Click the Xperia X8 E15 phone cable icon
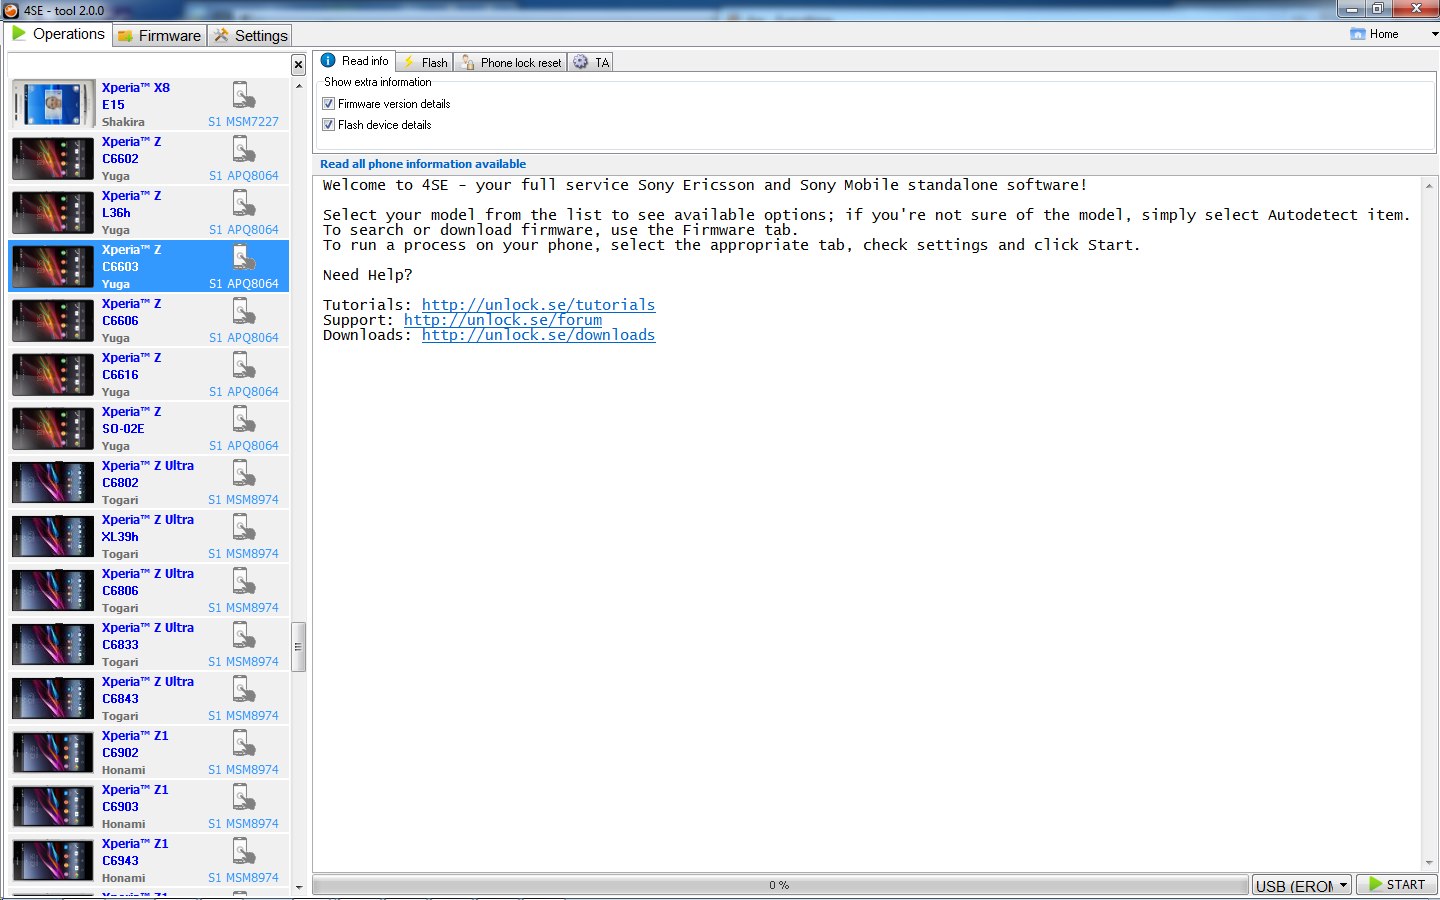This screenshot has width=1440, height=900. [244, 95]
